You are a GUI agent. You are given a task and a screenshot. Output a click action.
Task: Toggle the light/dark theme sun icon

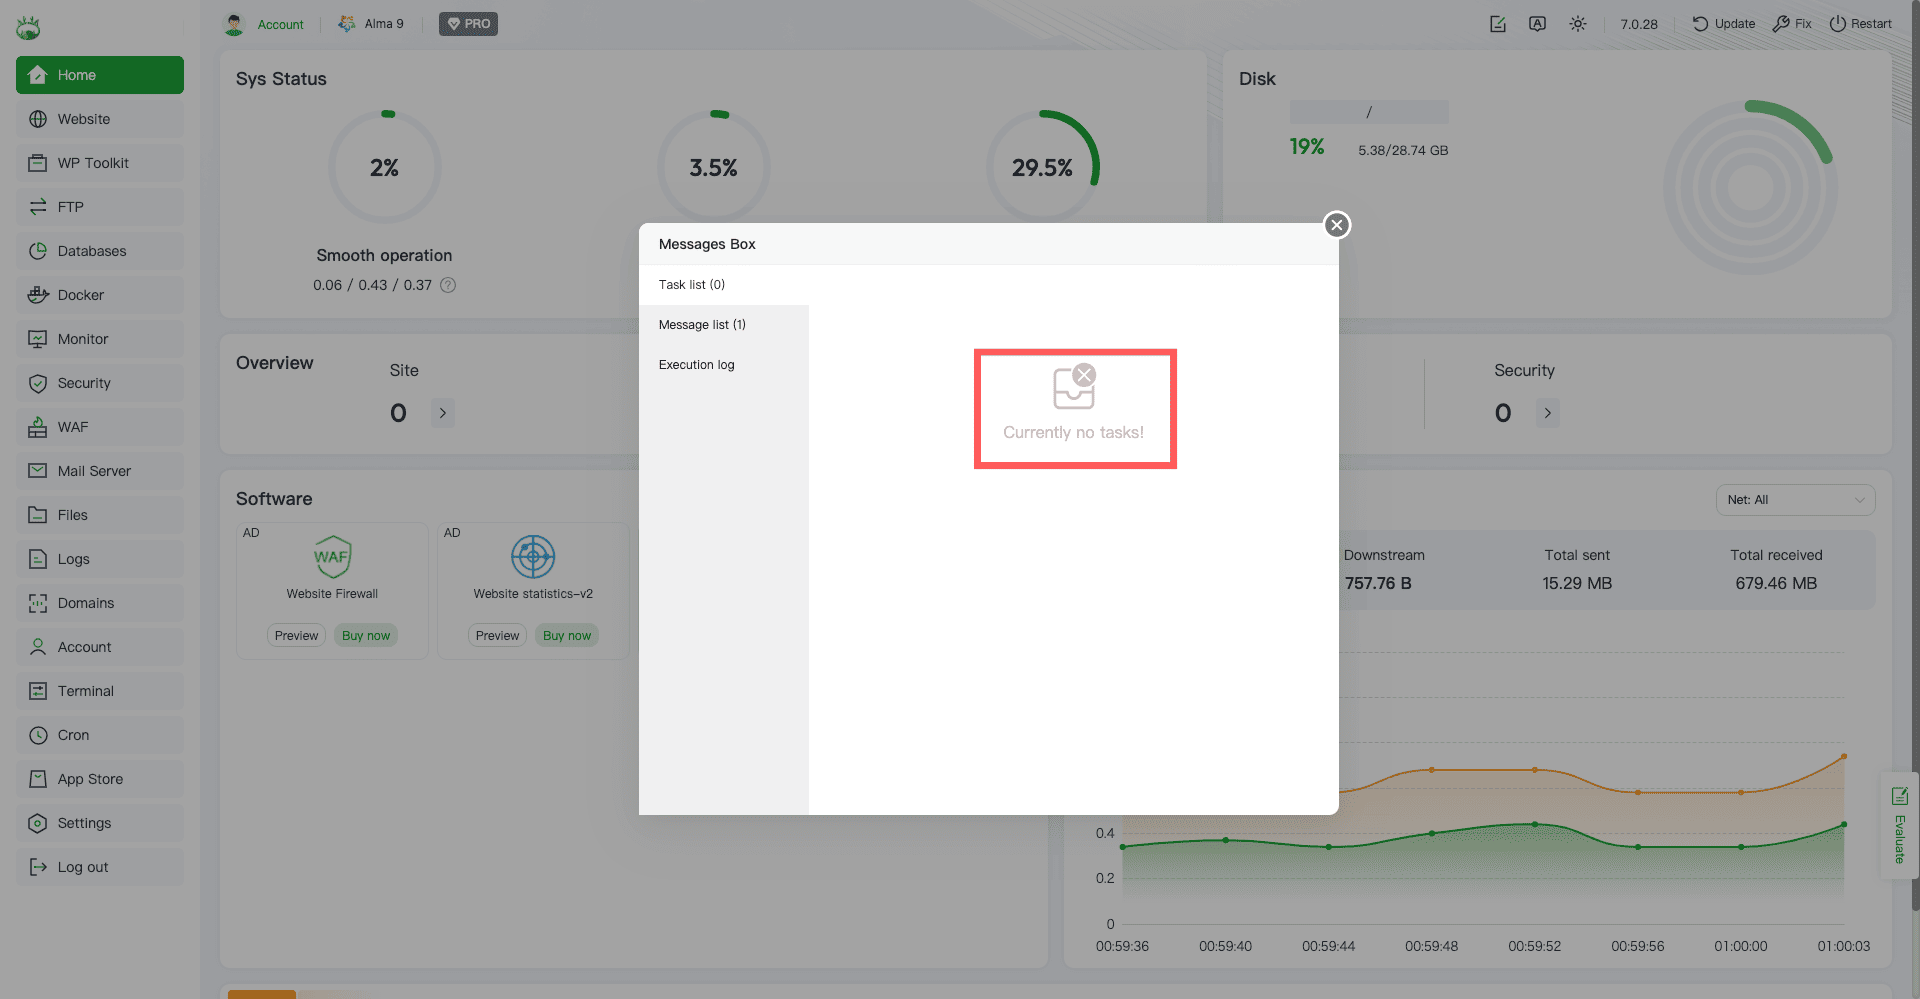coord(1577,24)
